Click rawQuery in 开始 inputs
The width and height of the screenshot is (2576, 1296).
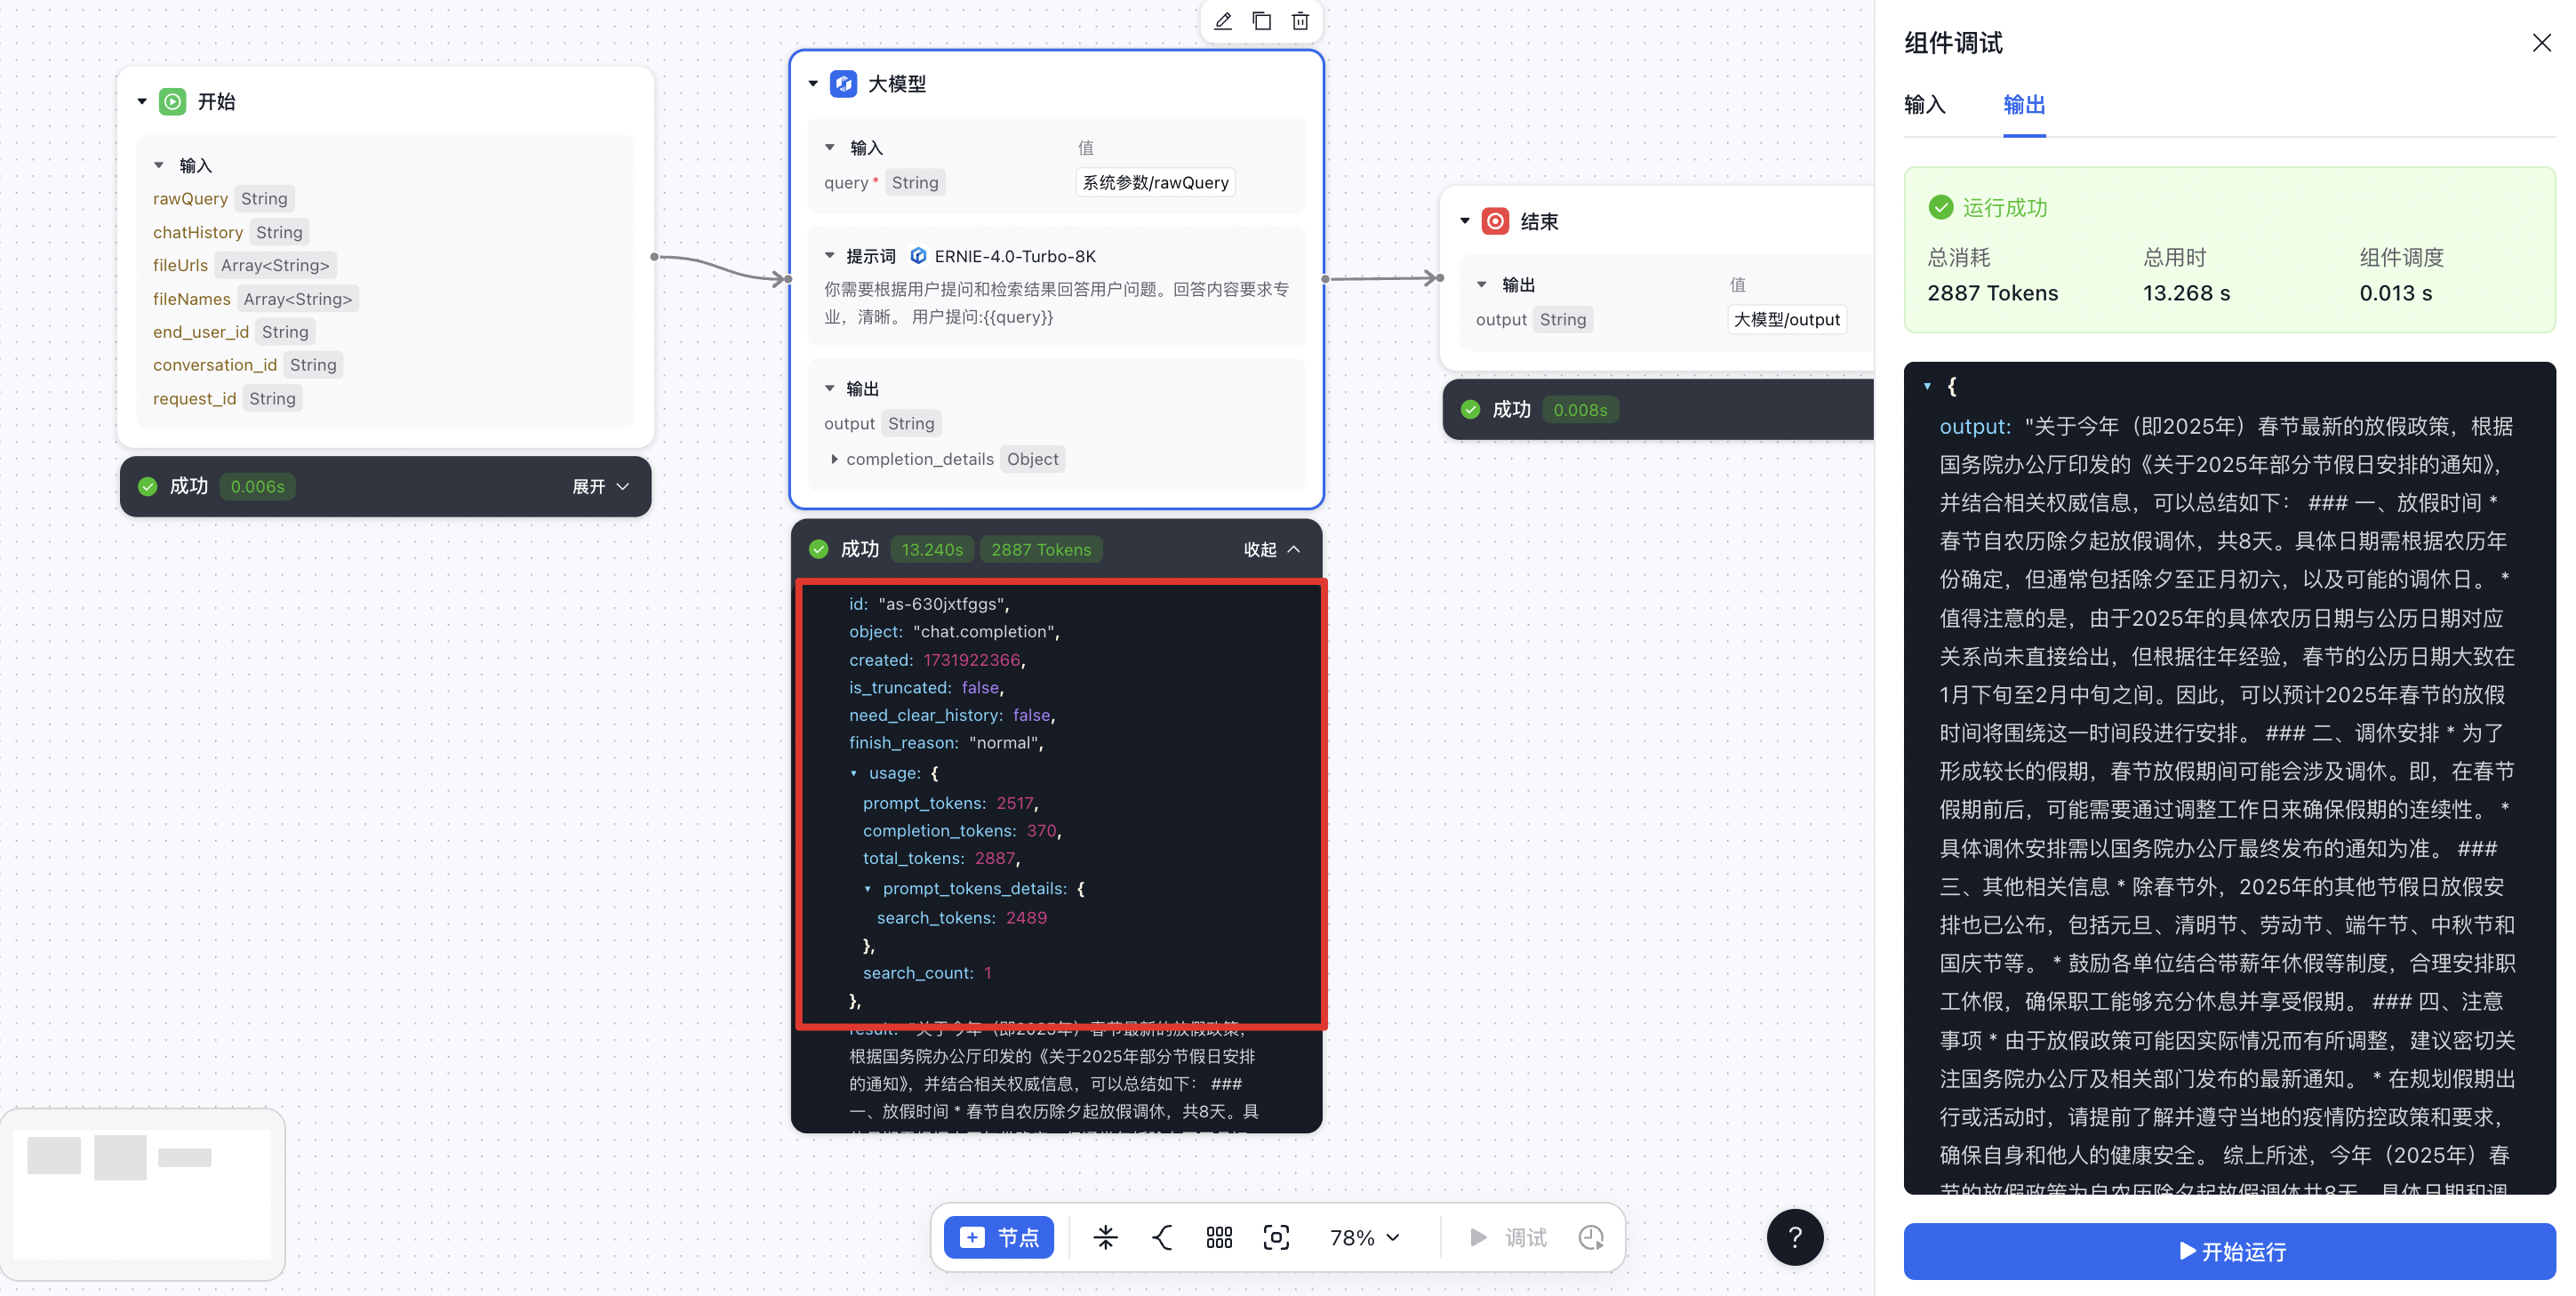[x=190, y=198]
